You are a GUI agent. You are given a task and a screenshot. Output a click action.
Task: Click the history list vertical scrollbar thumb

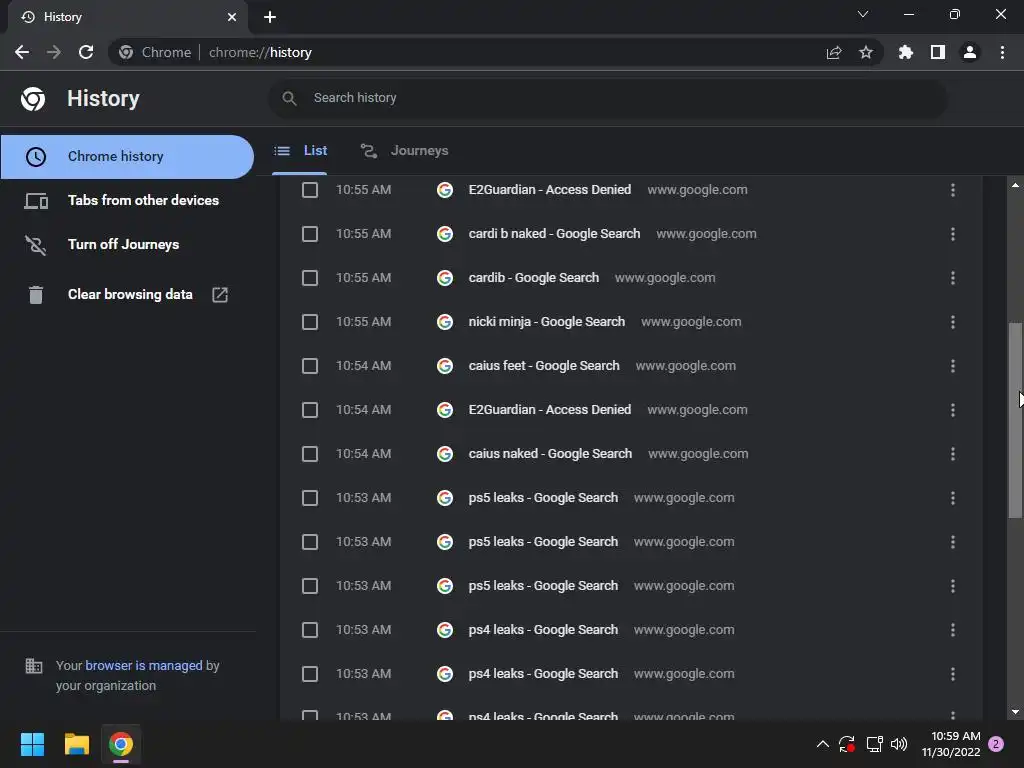point(1015,420)
